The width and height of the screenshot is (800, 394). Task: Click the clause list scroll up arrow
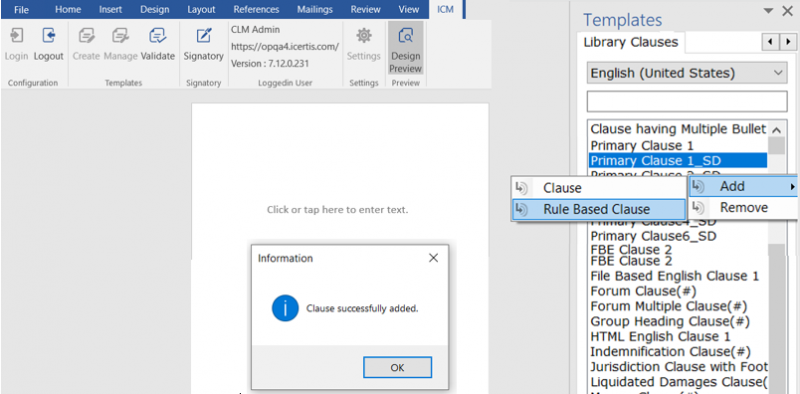tap(777, 130)
